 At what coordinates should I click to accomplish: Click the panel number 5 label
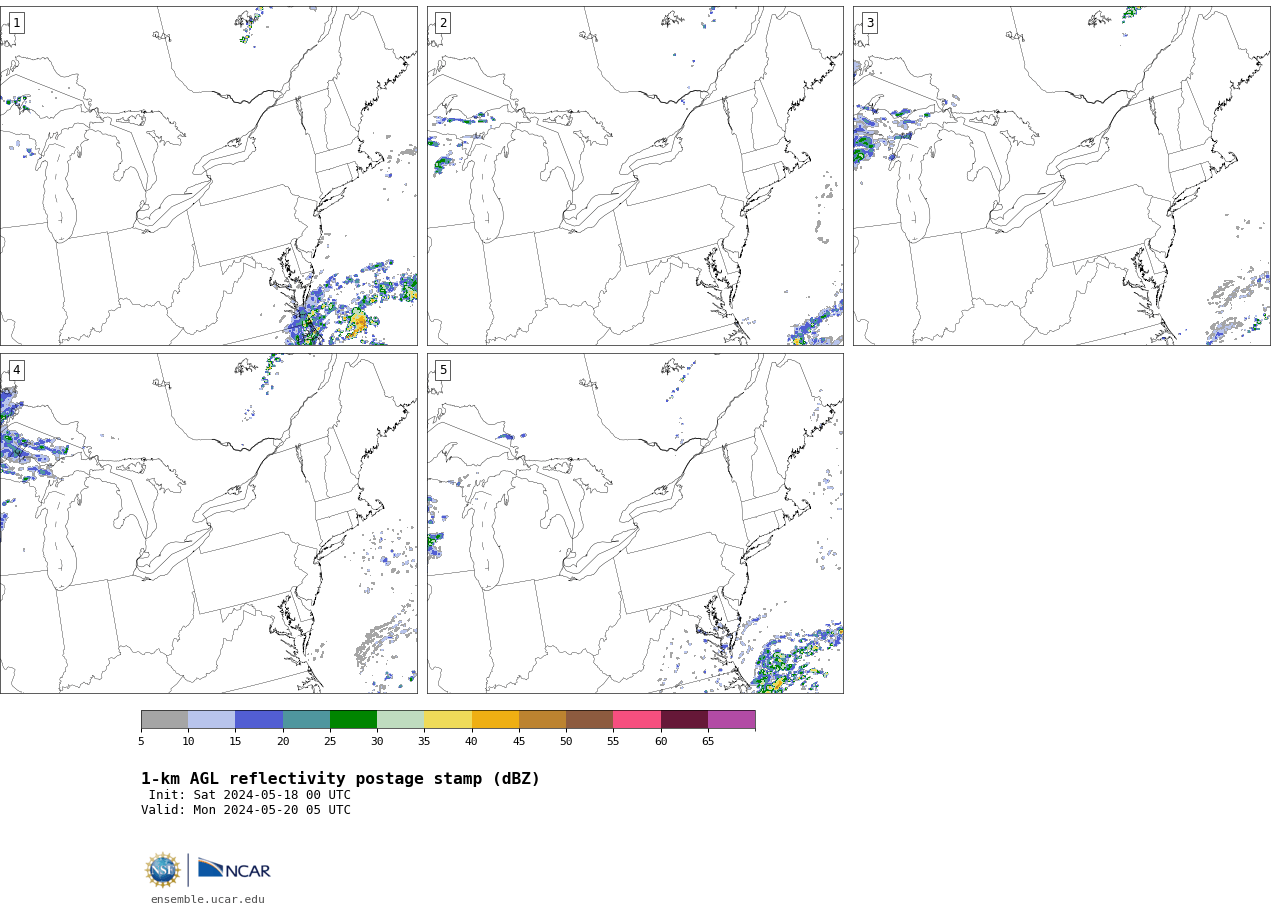point(443,370)
